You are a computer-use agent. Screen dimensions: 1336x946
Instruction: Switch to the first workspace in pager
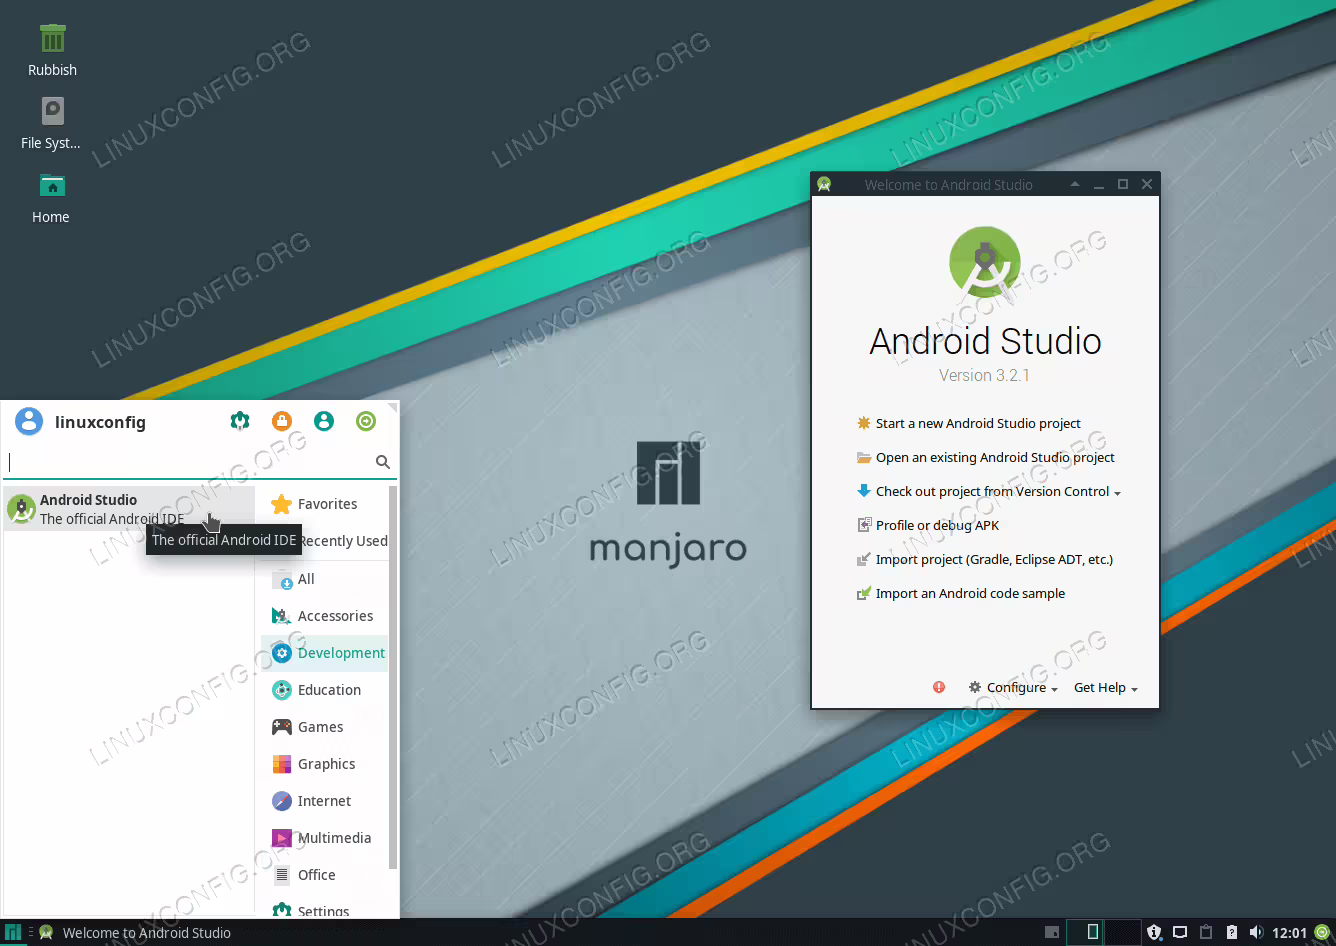[1085, 932]
